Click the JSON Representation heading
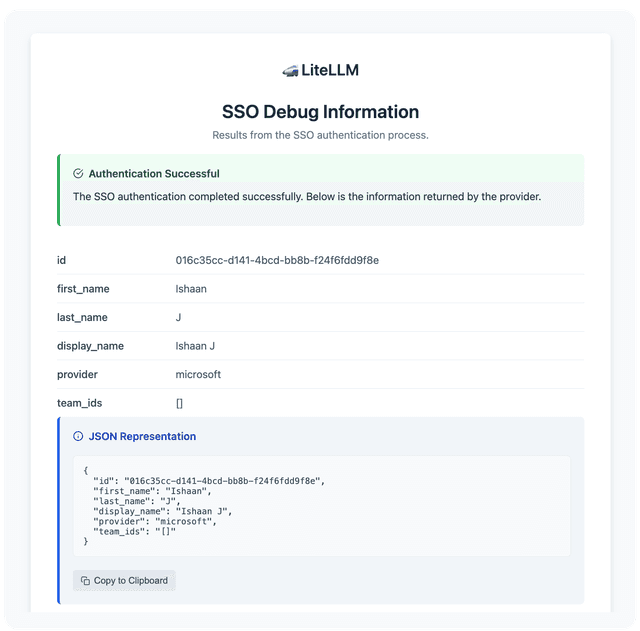The image size is (640, 631). pos(142,436)
